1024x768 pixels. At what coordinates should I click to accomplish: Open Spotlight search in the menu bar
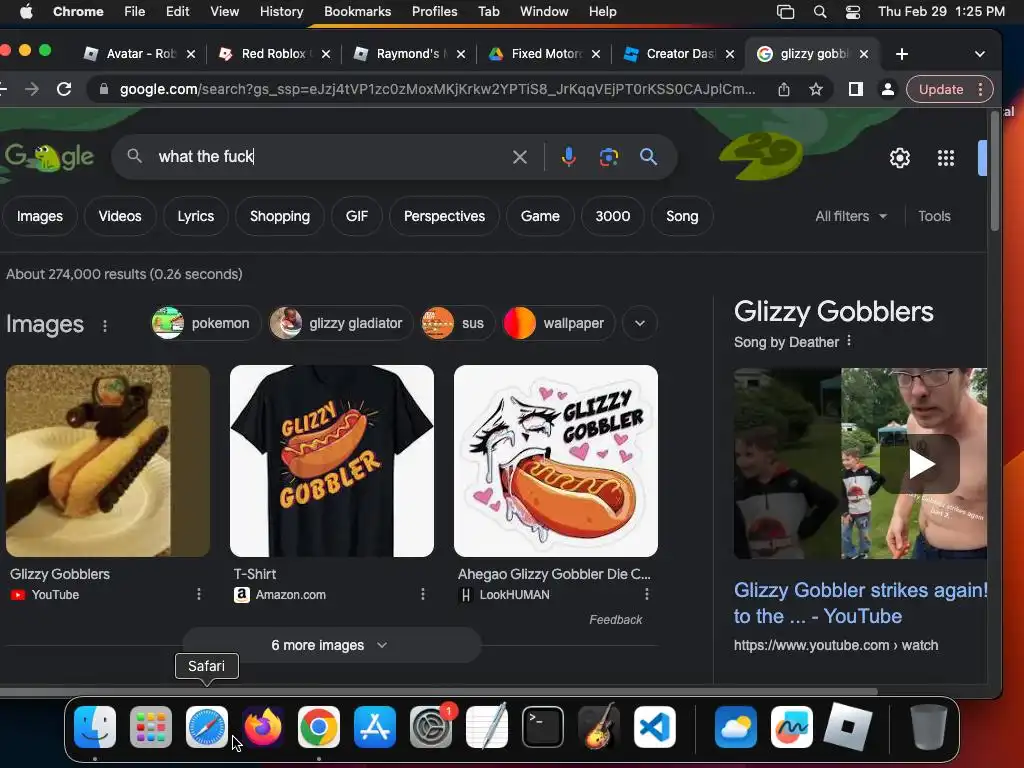820,12
